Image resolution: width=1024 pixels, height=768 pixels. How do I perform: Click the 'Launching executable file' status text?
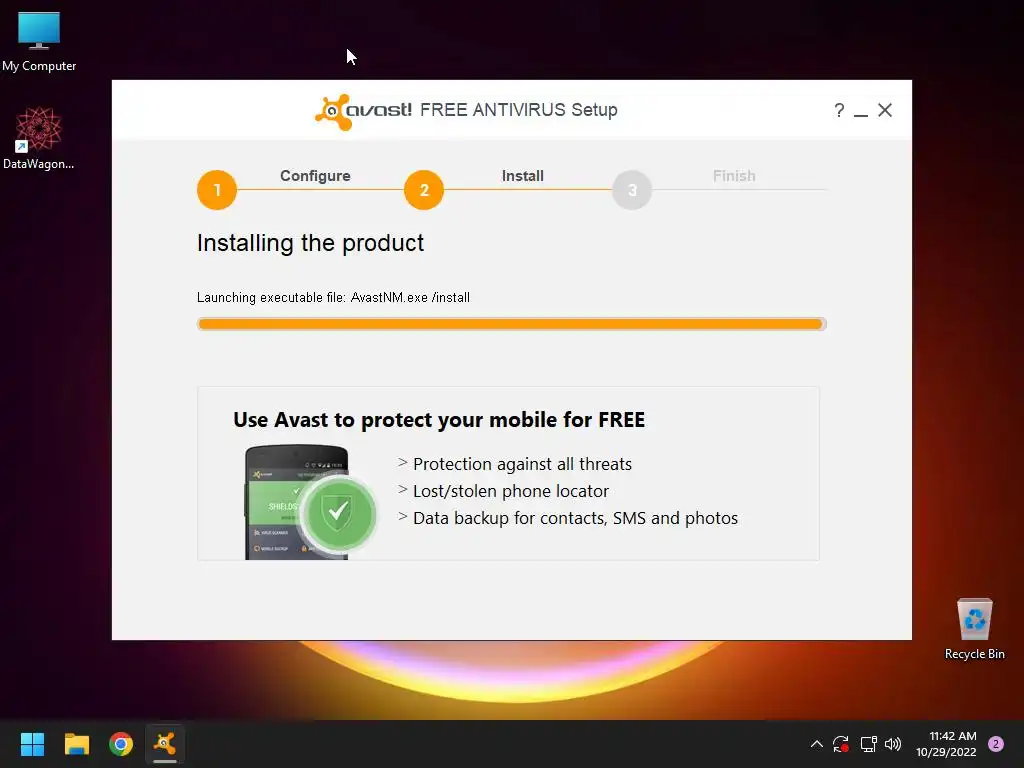(x=333, y=298)
